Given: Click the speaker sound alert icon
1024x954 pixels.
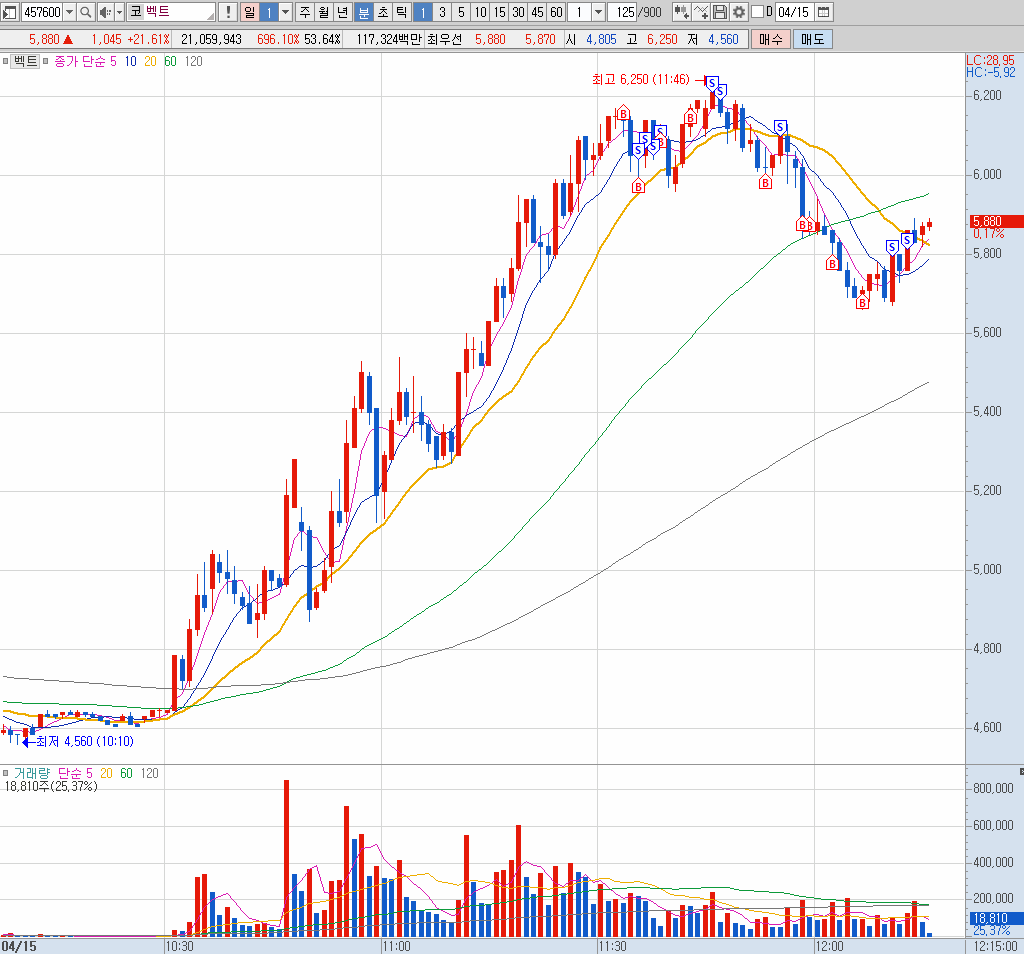Looking at the screenshot, I should pos(104,12).
